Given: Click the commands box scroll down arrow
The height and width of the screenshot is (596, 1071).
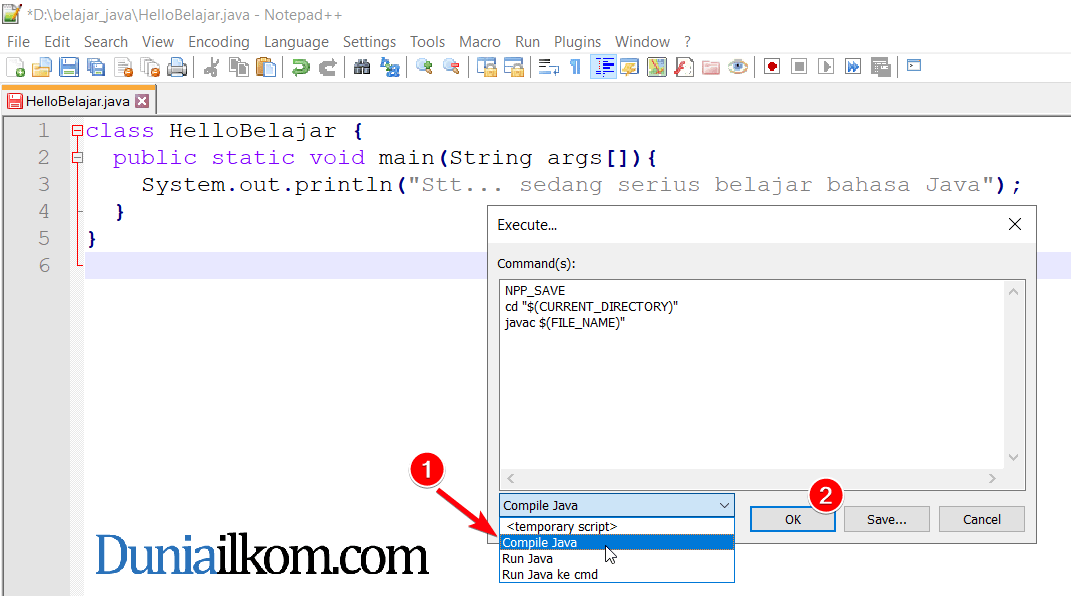Looking at the screenshot, I should pyautogui.click(x=1014, y=457).
